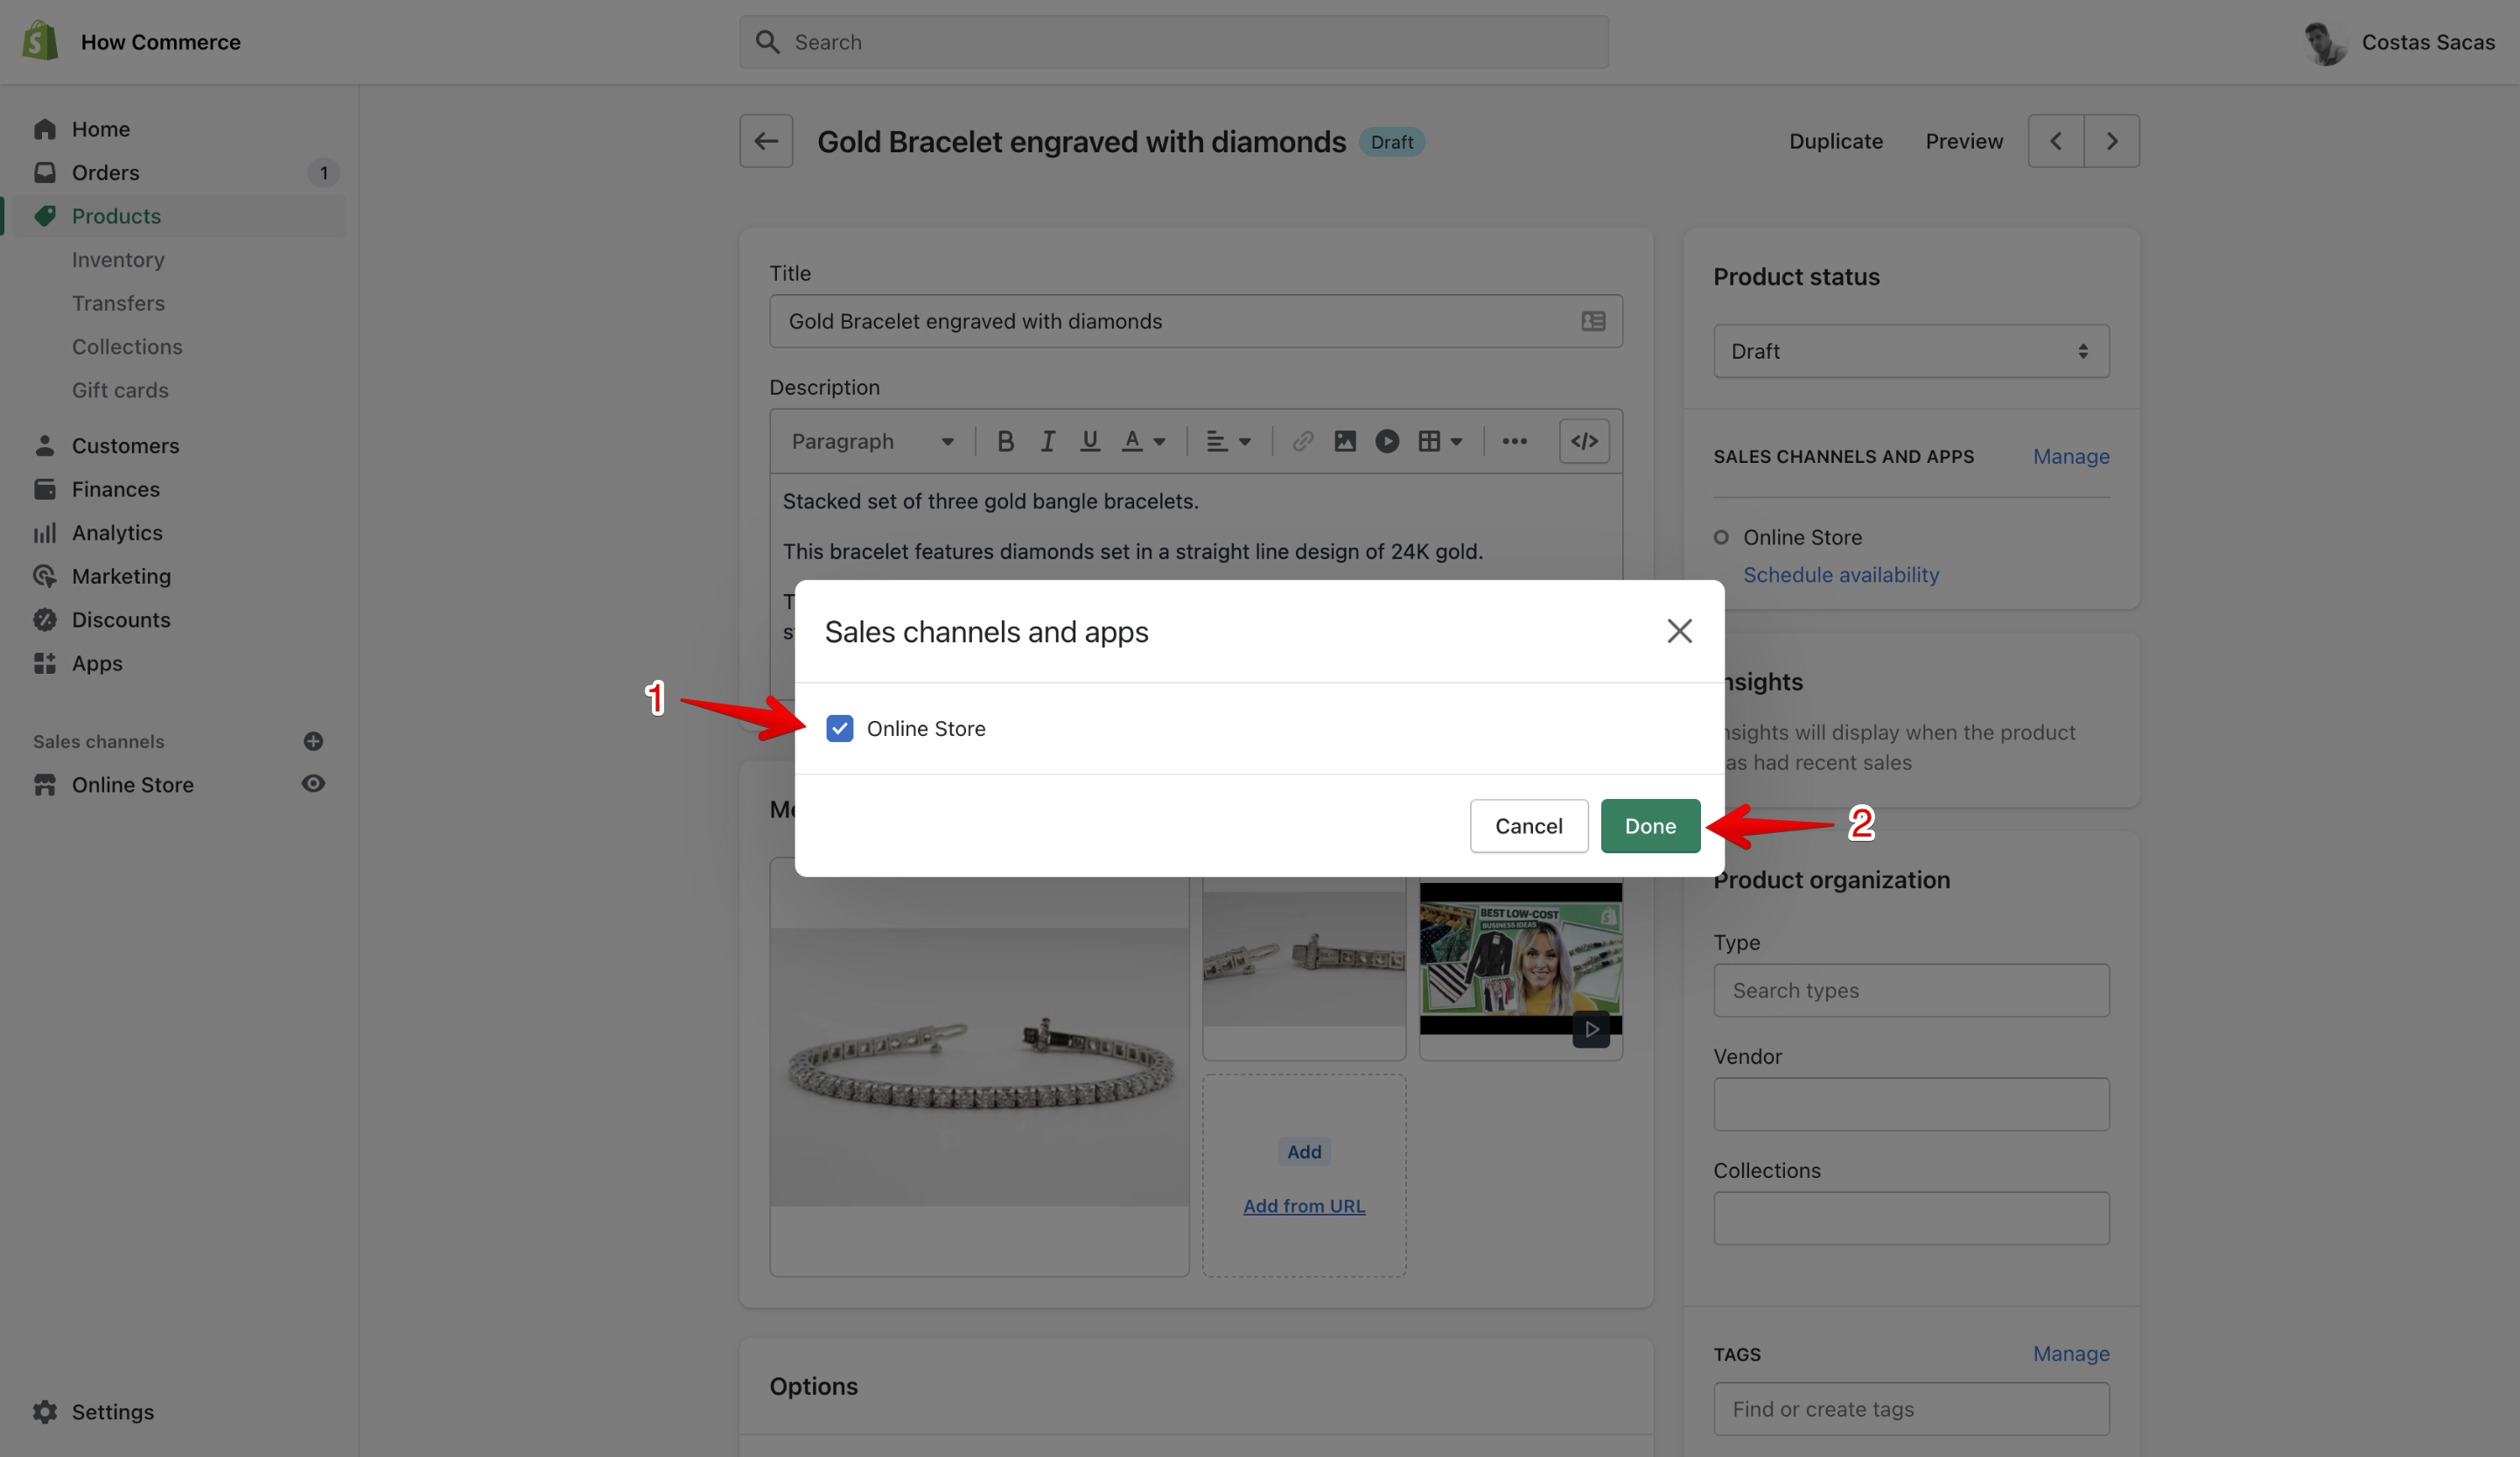Add a sales channel plus icon
The height and width of the screenshot is (1457, 2520).
313,741
